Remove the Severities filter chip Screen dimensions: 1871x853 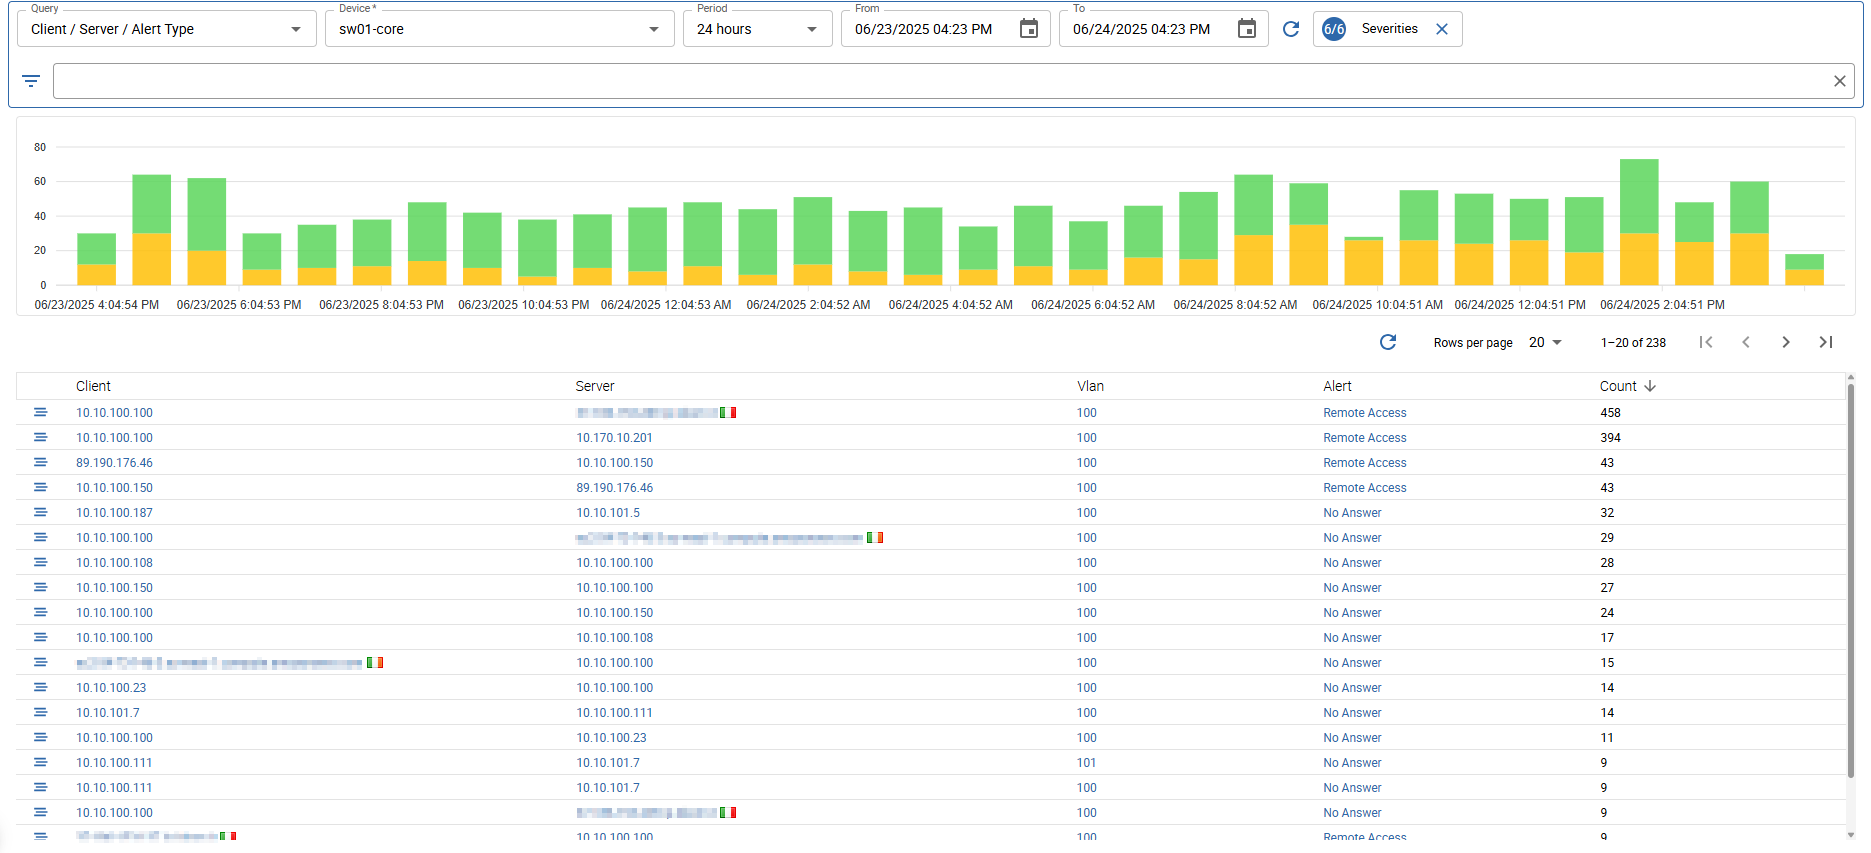click(1442, 29)
